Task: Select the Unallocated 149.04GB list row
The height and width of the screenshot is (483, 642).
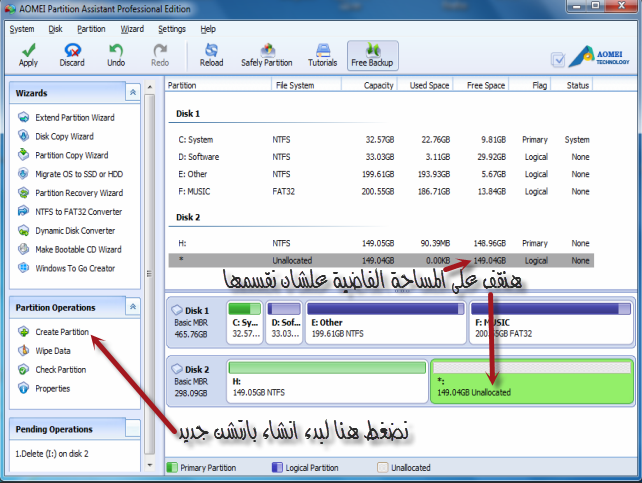Action: (x=381, y=260)
